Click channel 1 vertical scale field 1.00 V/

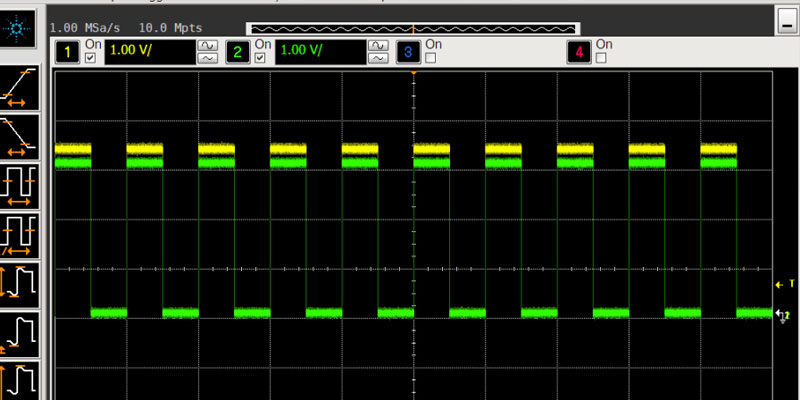150,51
